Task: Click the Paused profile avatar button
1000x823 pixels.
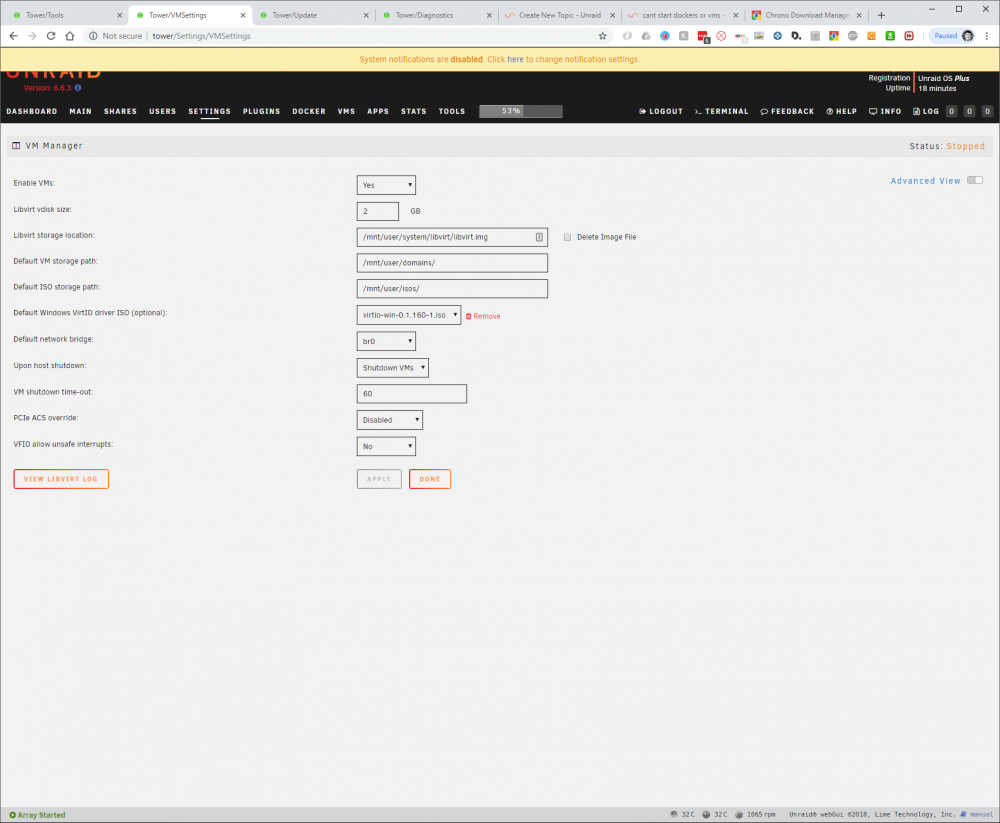Action: (x=953, y=36)
